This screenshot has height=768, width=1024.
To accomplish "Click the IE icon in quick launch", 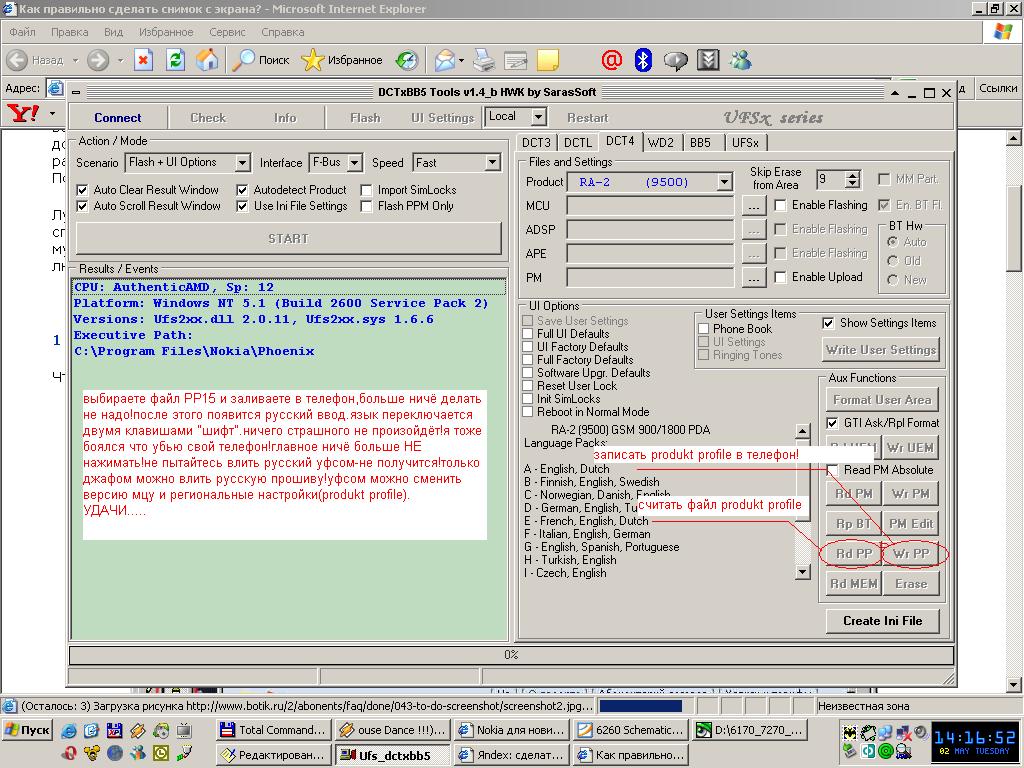I will coord(69,730).
